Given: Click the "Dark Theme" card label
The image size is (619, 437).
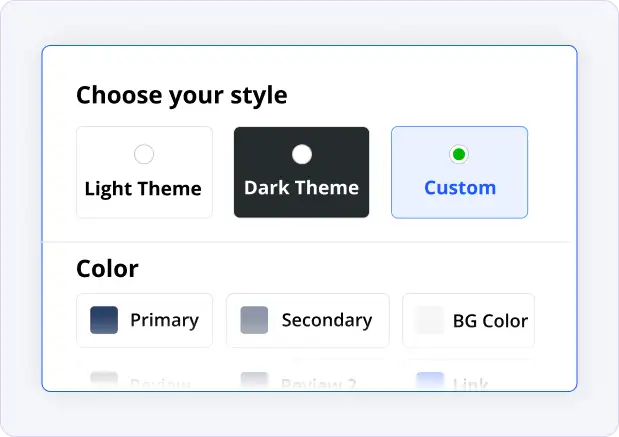Looking at the screenshot, I should (301, 188).
